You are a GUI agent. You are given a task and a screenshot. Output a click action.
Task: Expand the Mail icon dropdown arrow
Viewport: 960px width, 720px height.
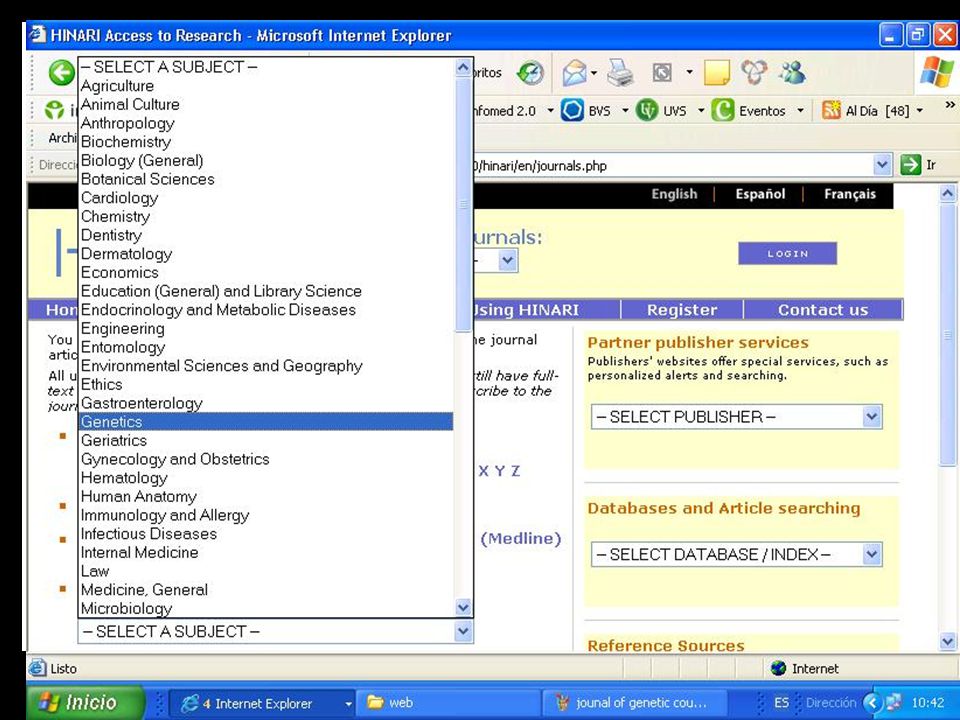(x=594, y=73)
